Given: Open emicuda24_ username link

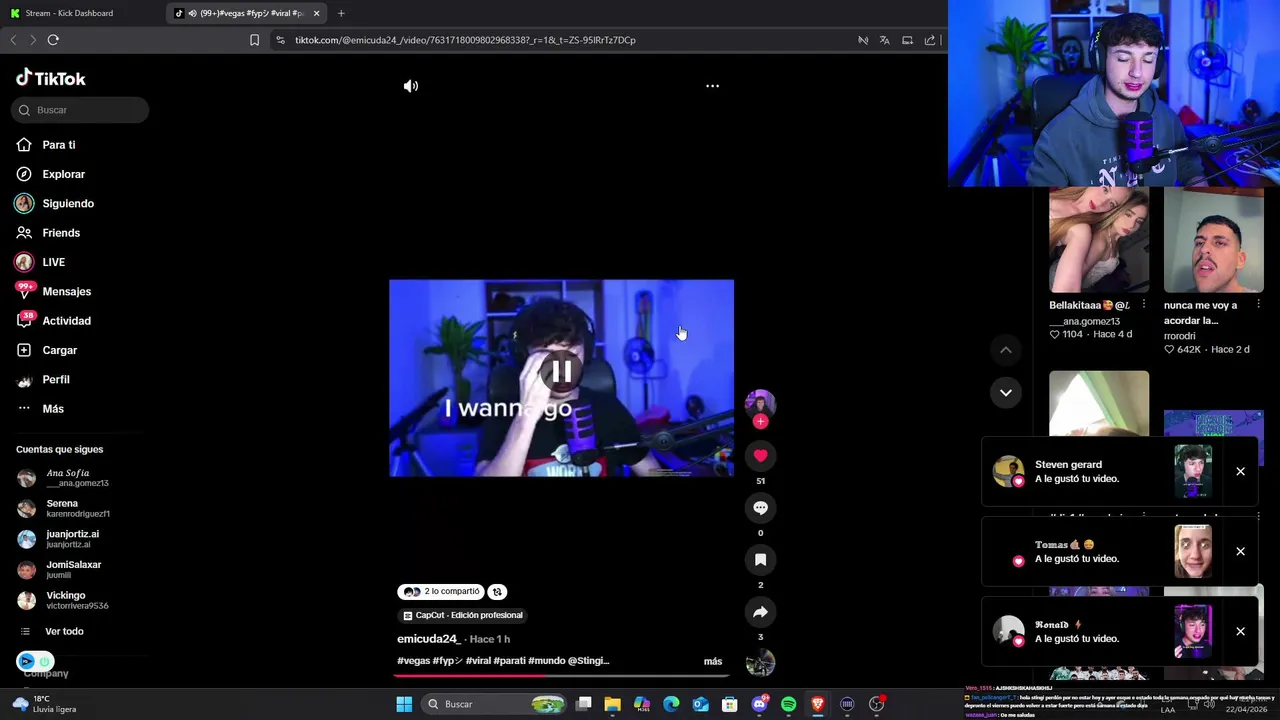Looking at the screenshot, I should (428, 639).
